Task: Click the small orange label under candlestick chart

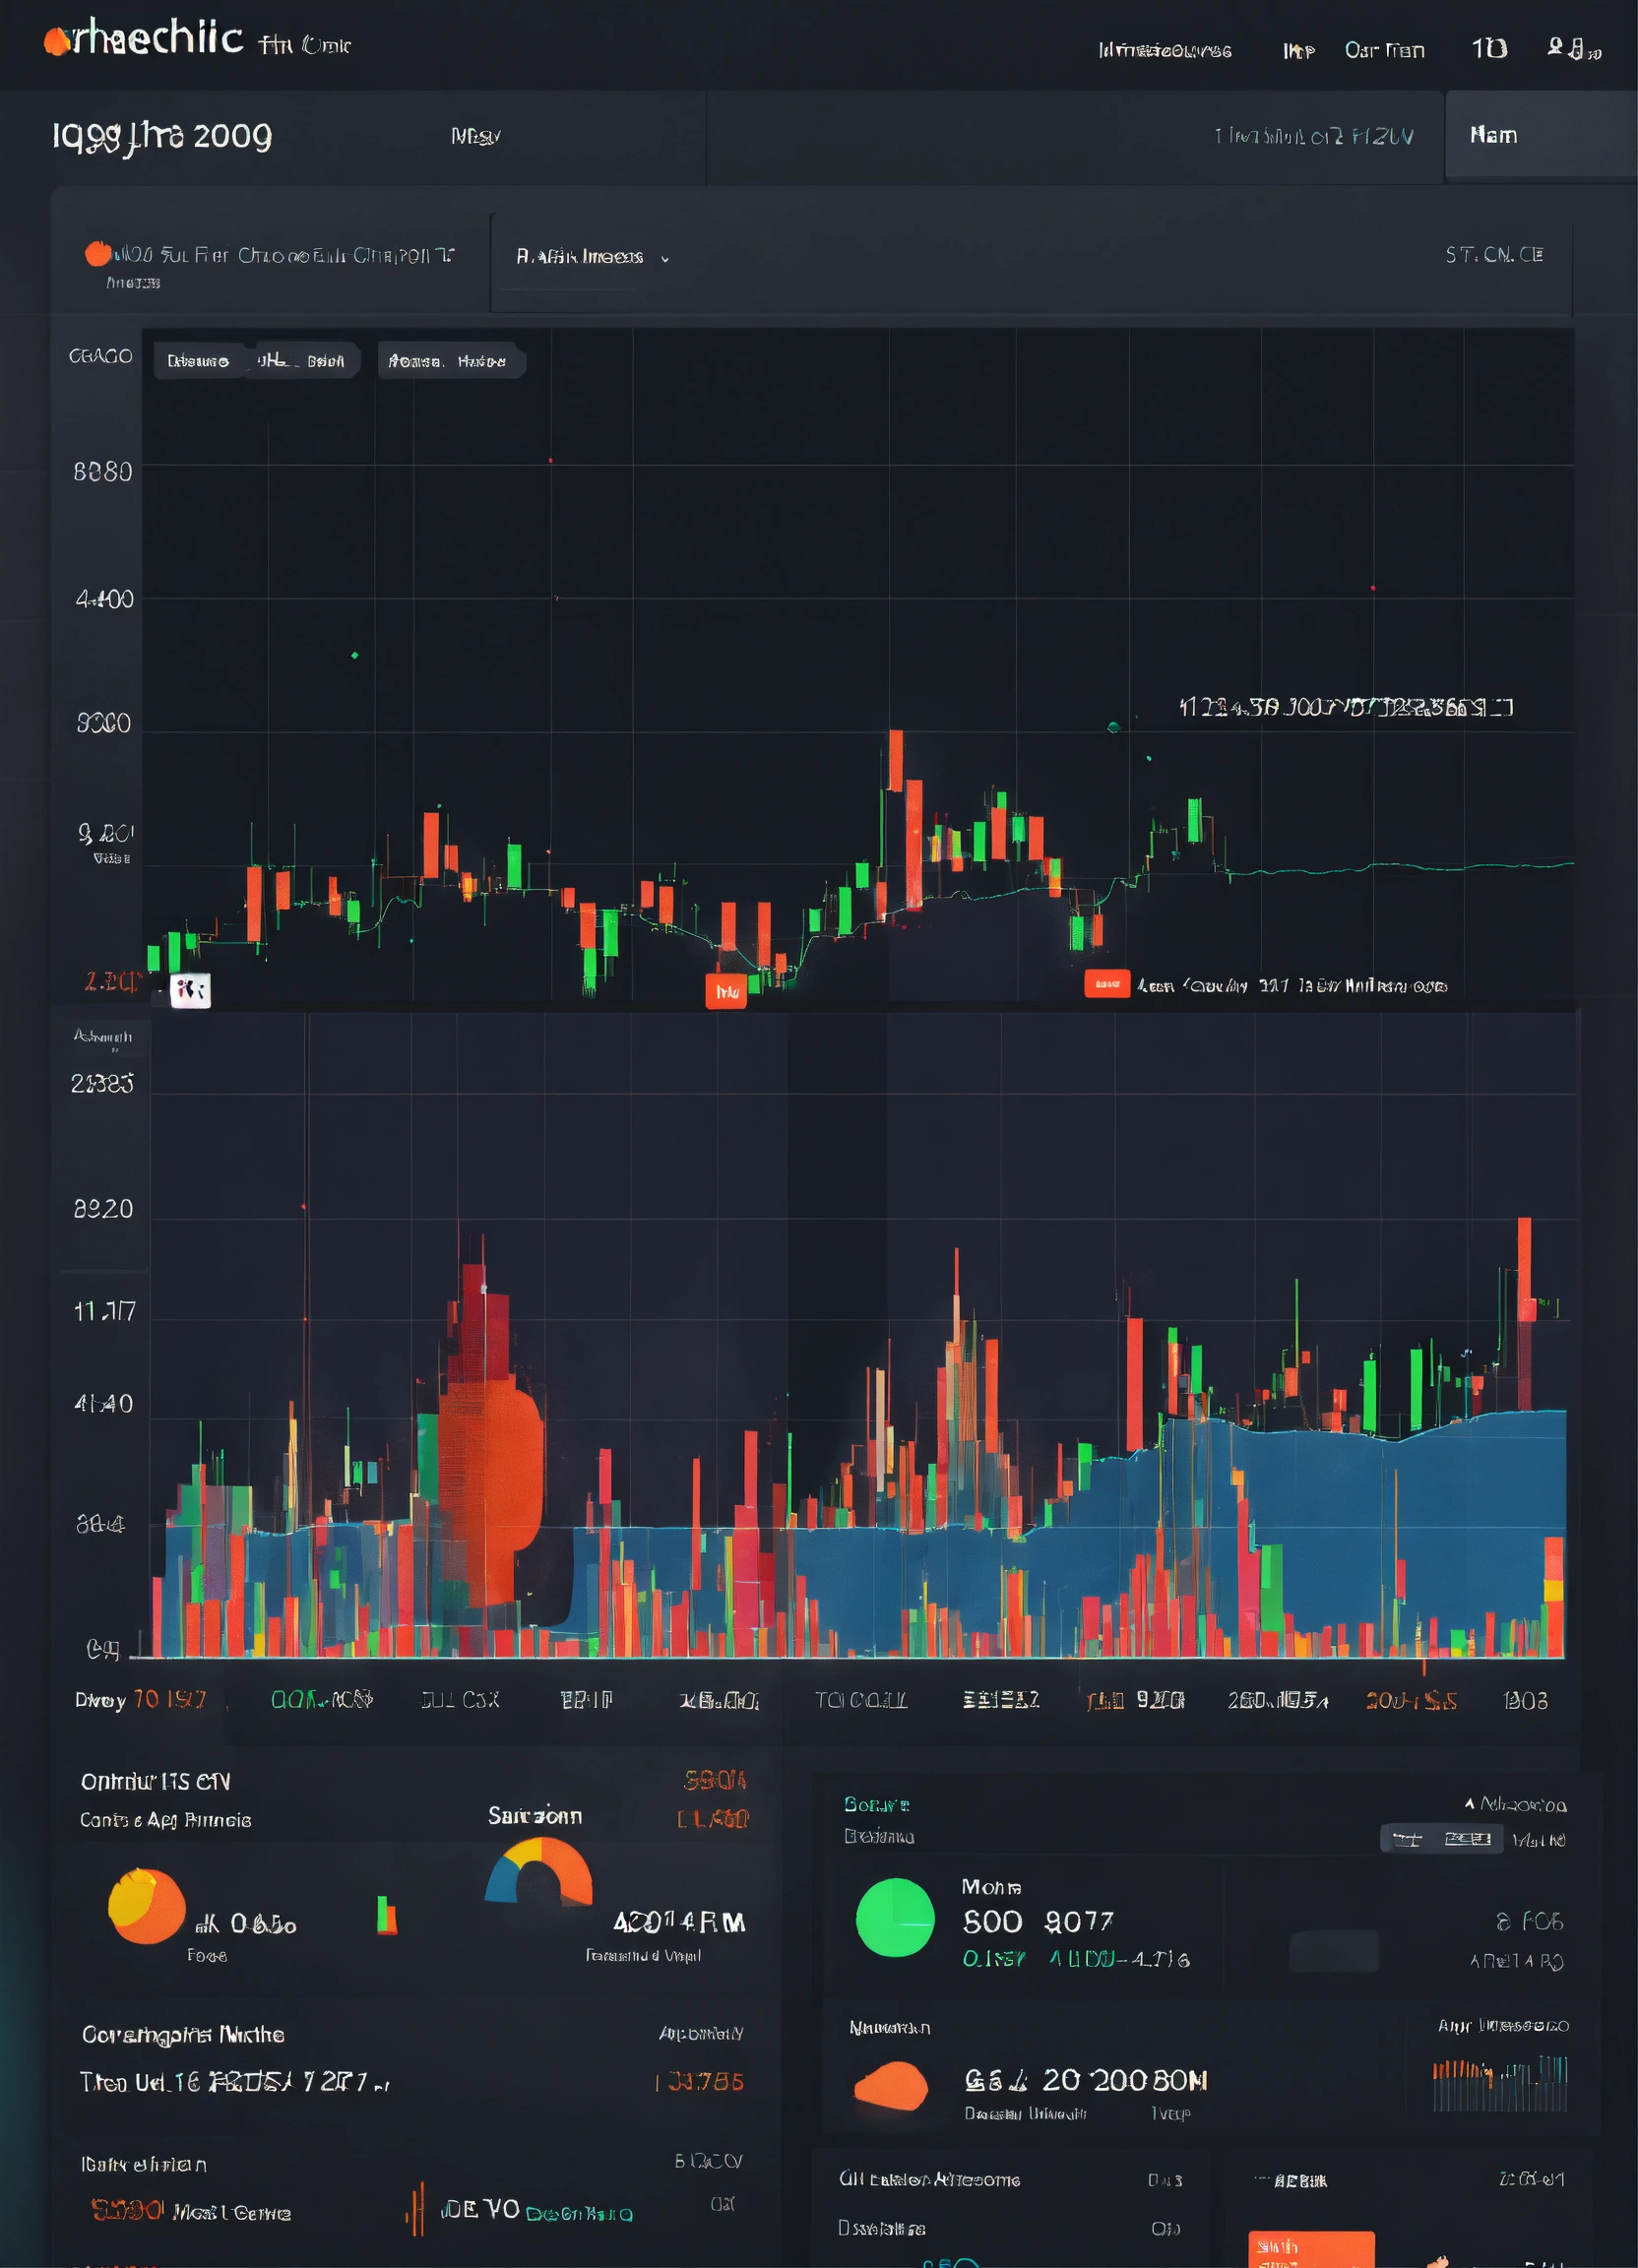Action: coord(726,992)
